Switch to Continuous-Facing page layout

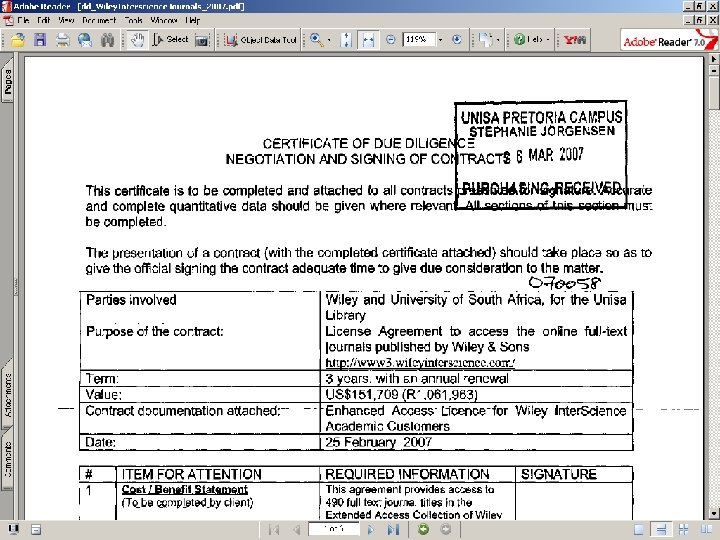(x=683, y=529)
